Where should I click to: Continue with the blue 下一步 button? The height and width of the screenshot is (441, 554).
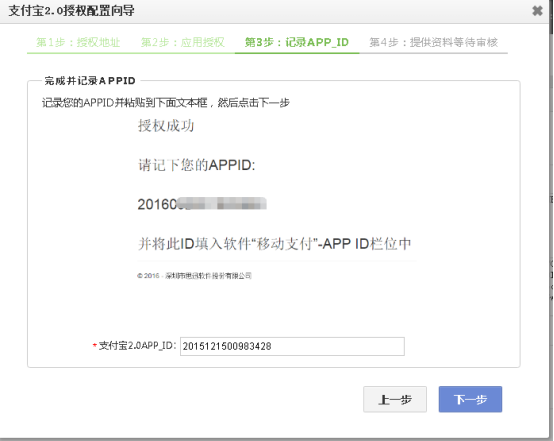click(x=470, y=399)
